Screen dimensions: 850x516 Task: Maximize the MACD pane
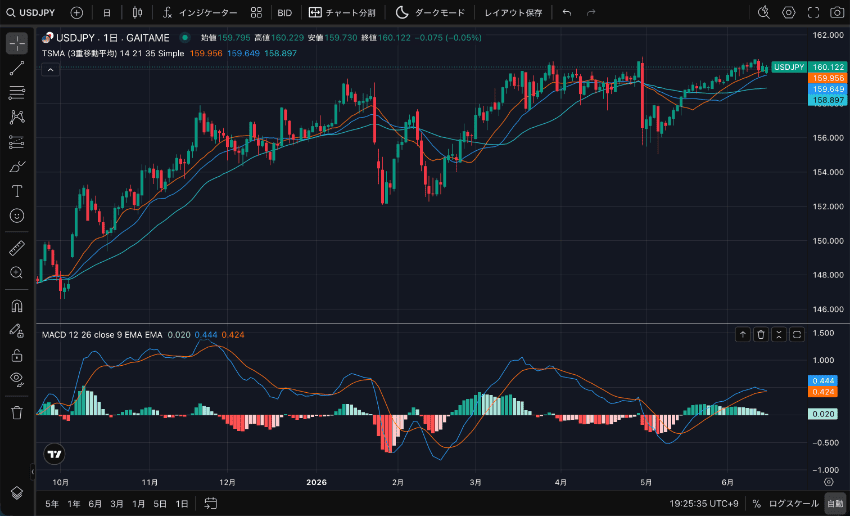pyautogui.click(x=797, y=335)
